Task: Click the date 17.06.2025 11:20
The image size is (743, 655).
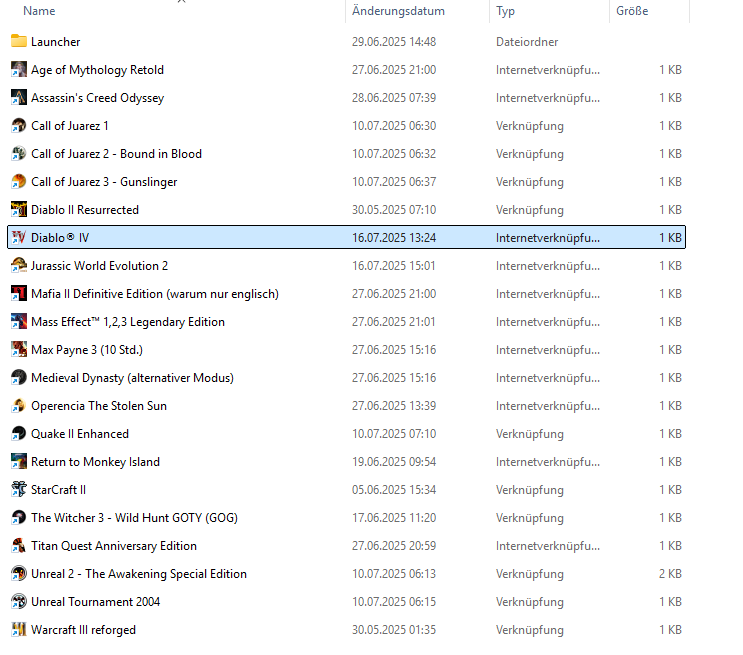Action: click(394, 518)
